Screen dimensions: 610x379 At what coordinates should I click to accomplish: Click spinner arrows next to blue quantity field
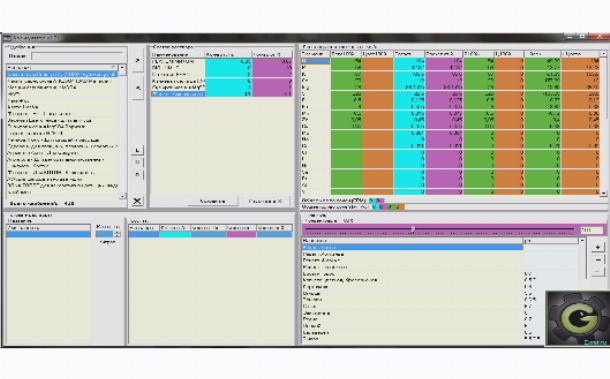(117, 234)
